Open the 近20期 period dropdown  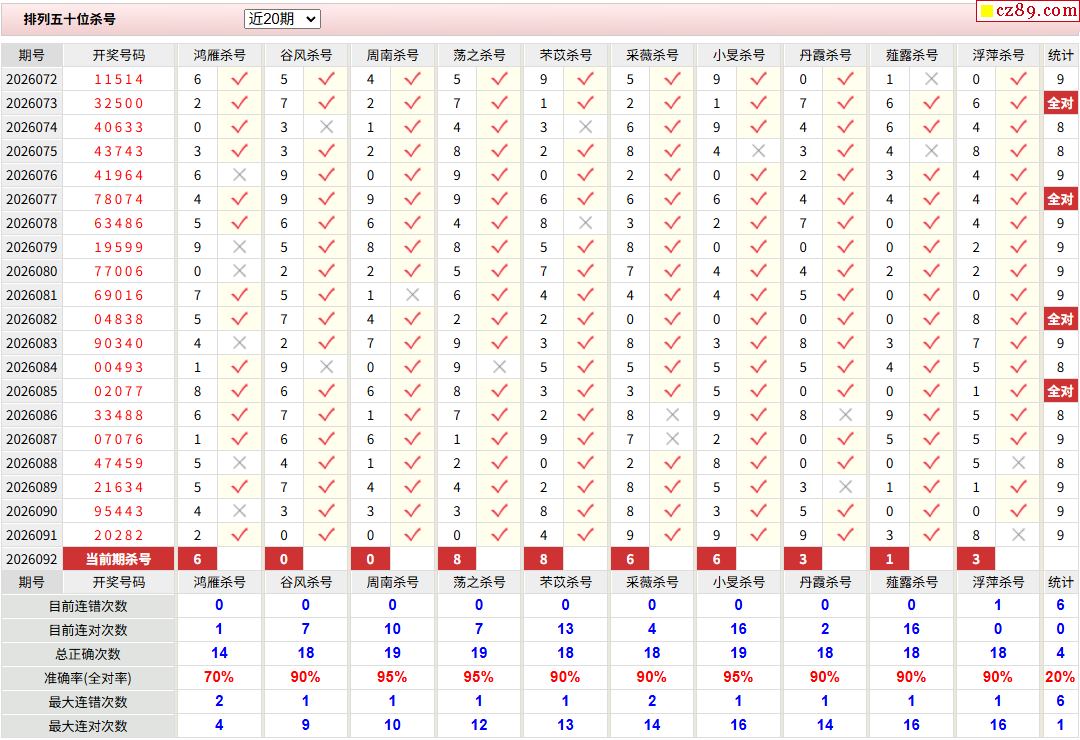pyautogui.click(x=281, y=19)
